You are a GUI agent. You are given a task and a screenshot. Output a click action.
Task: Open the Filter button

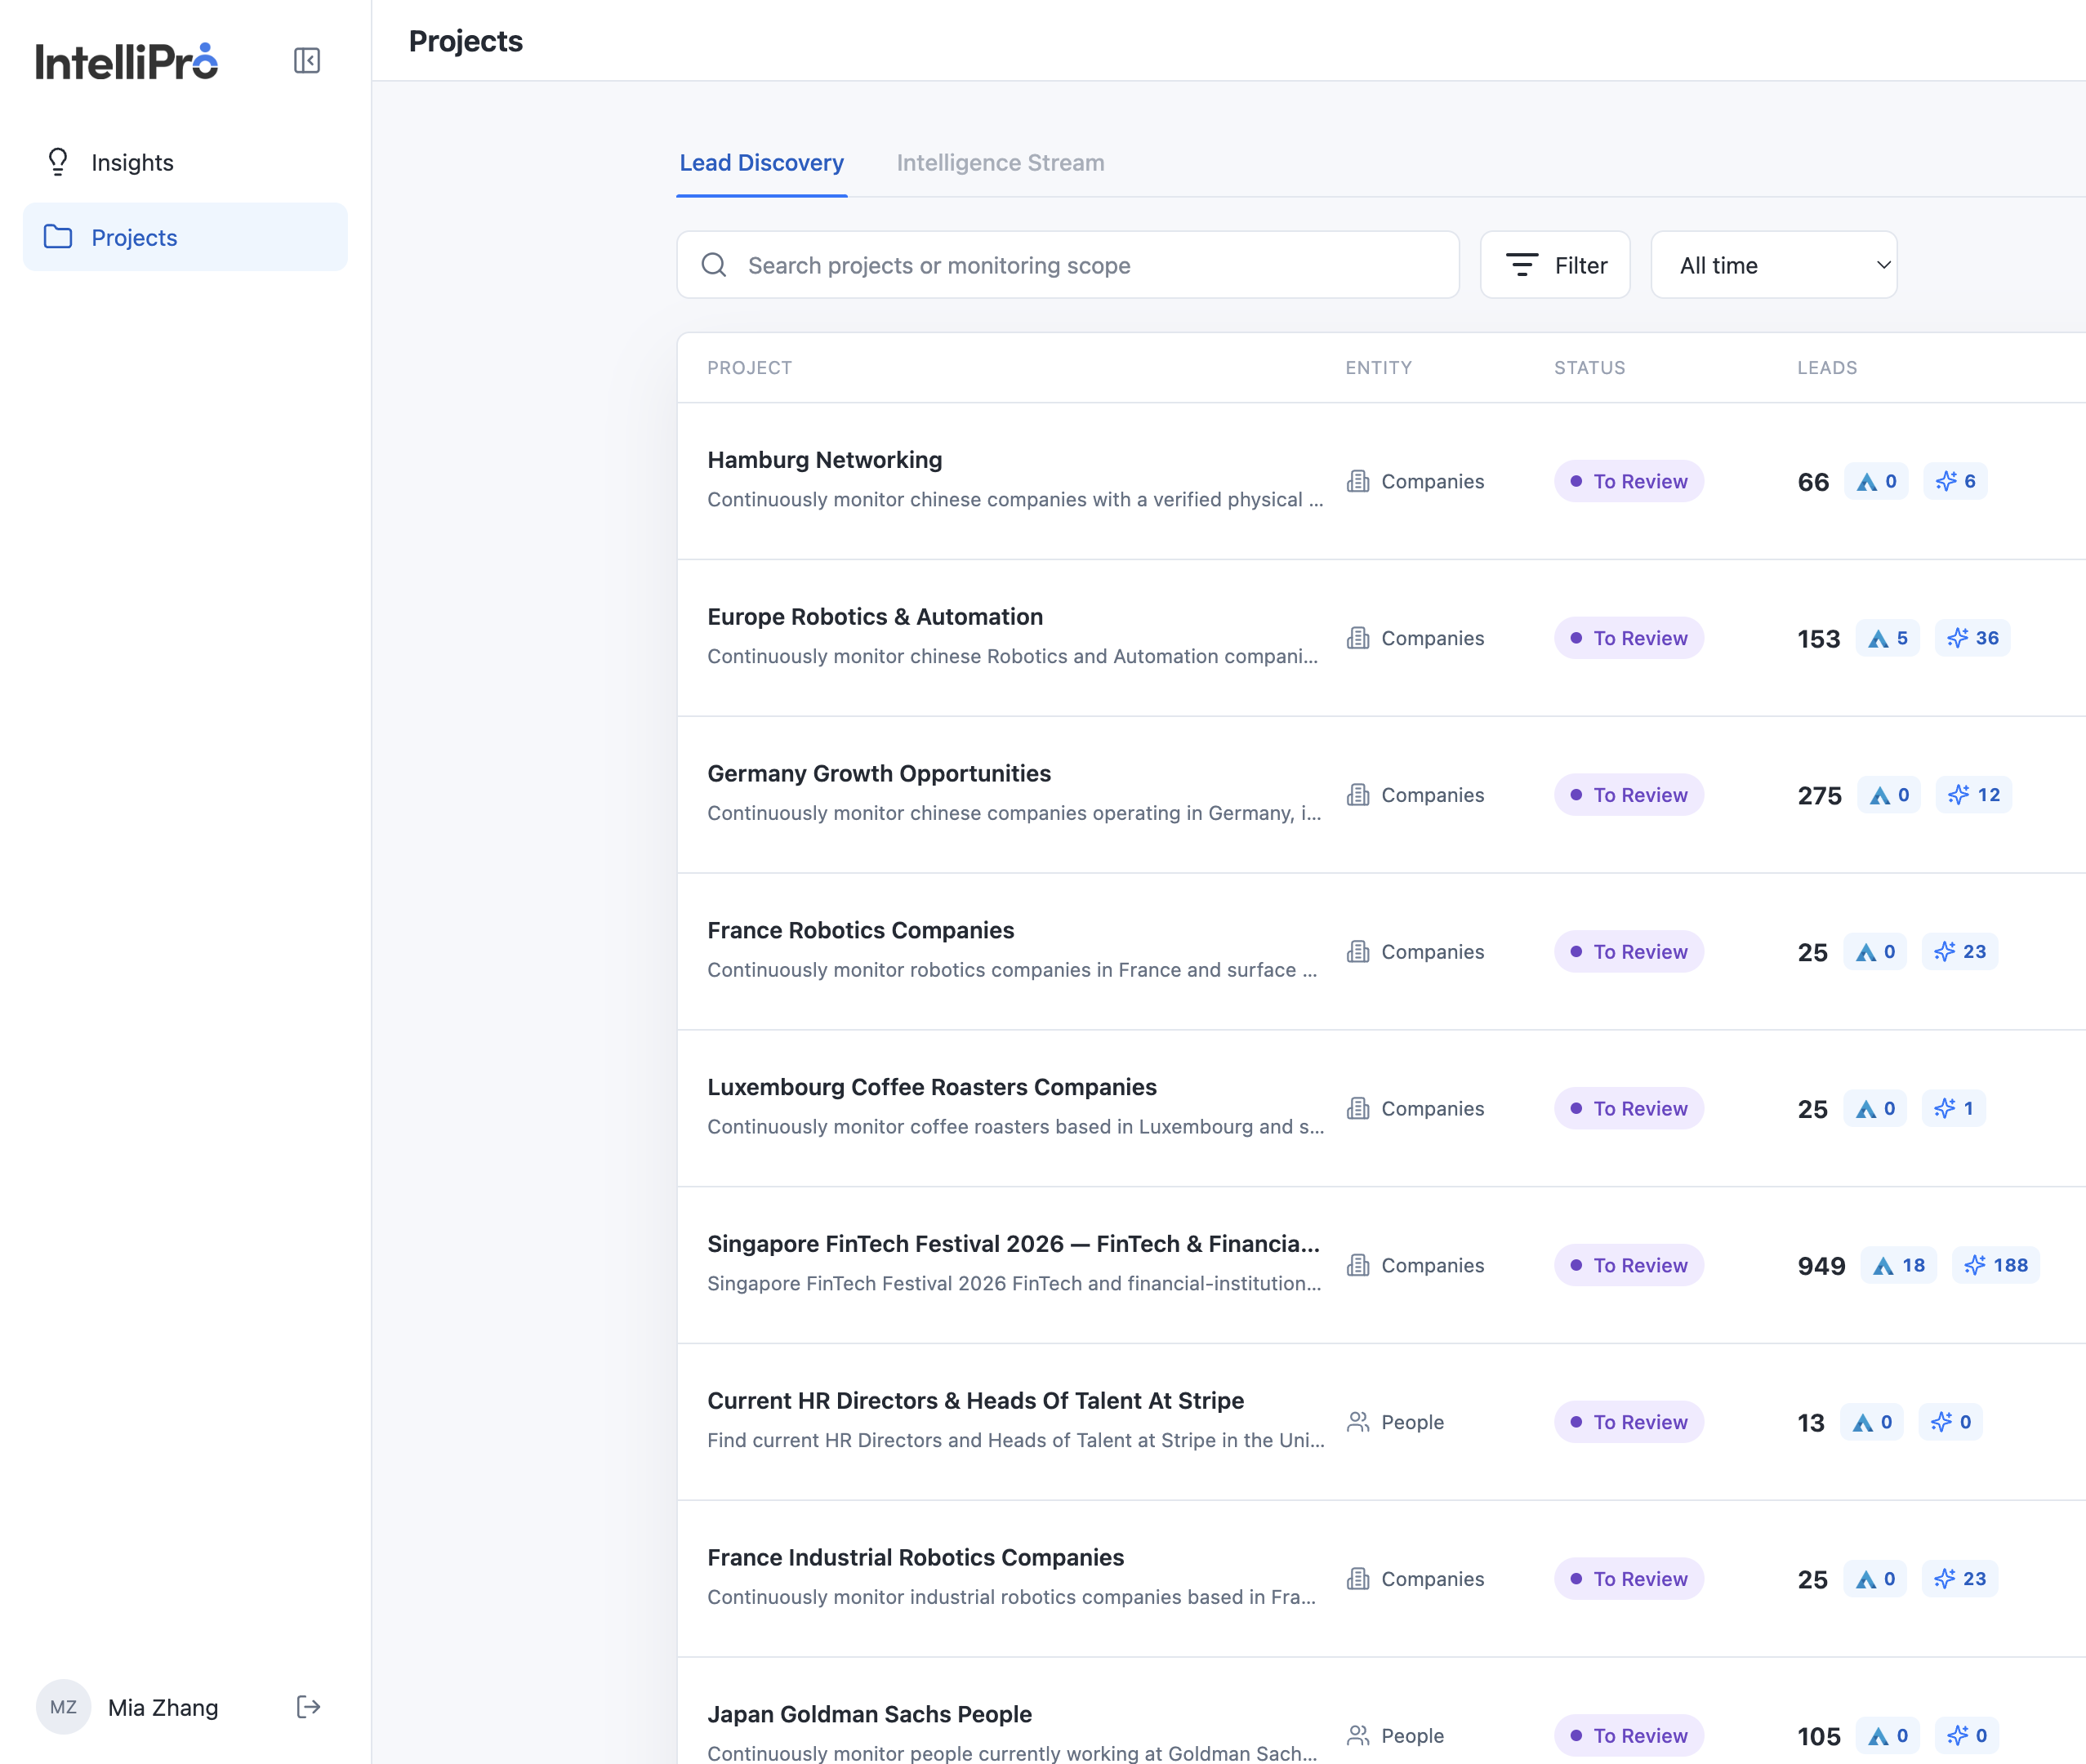[x=1555, y=265]
